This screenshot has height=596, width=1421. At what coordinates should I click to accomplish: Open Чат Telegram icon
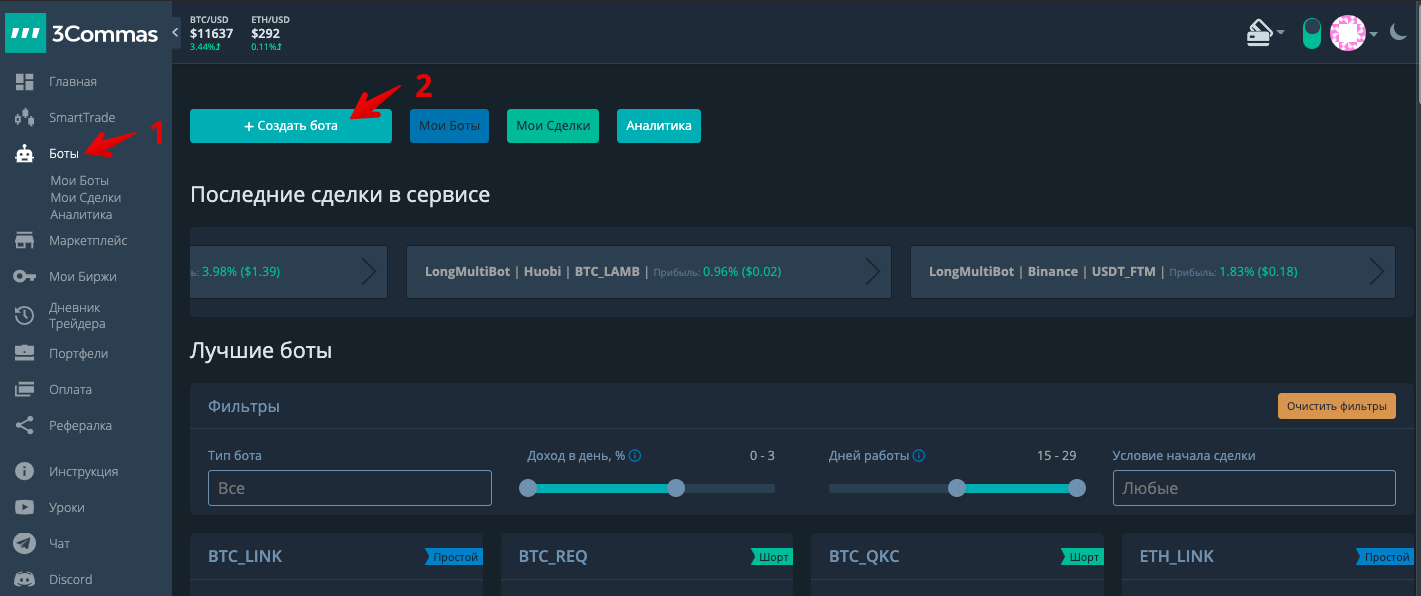coord(25,544)
